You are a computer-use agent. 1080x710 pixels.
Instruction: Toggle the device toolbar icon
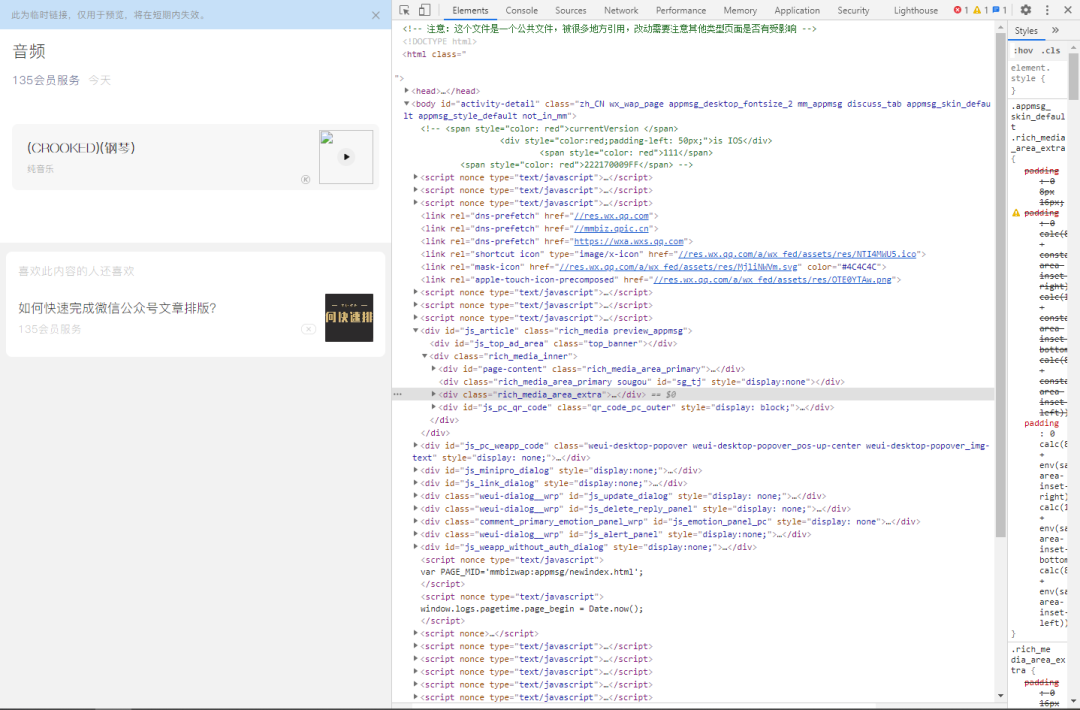[424, 10]
